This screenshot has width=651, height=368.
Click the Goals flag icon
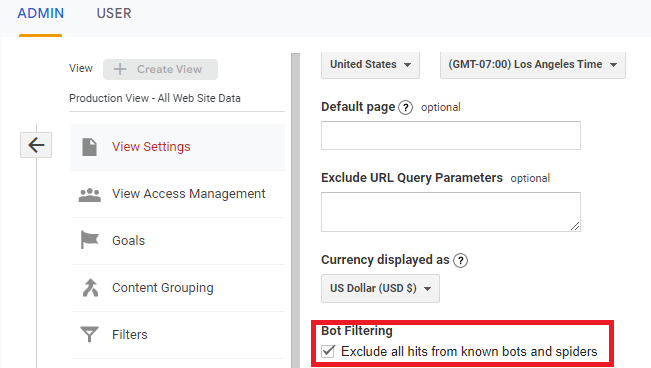(x=89, y=240)
